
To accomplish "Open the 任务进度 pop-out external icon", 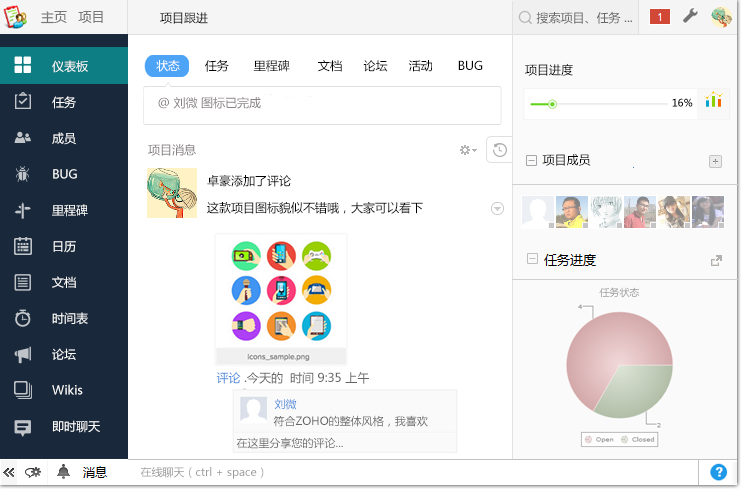I will coord(716,260).
